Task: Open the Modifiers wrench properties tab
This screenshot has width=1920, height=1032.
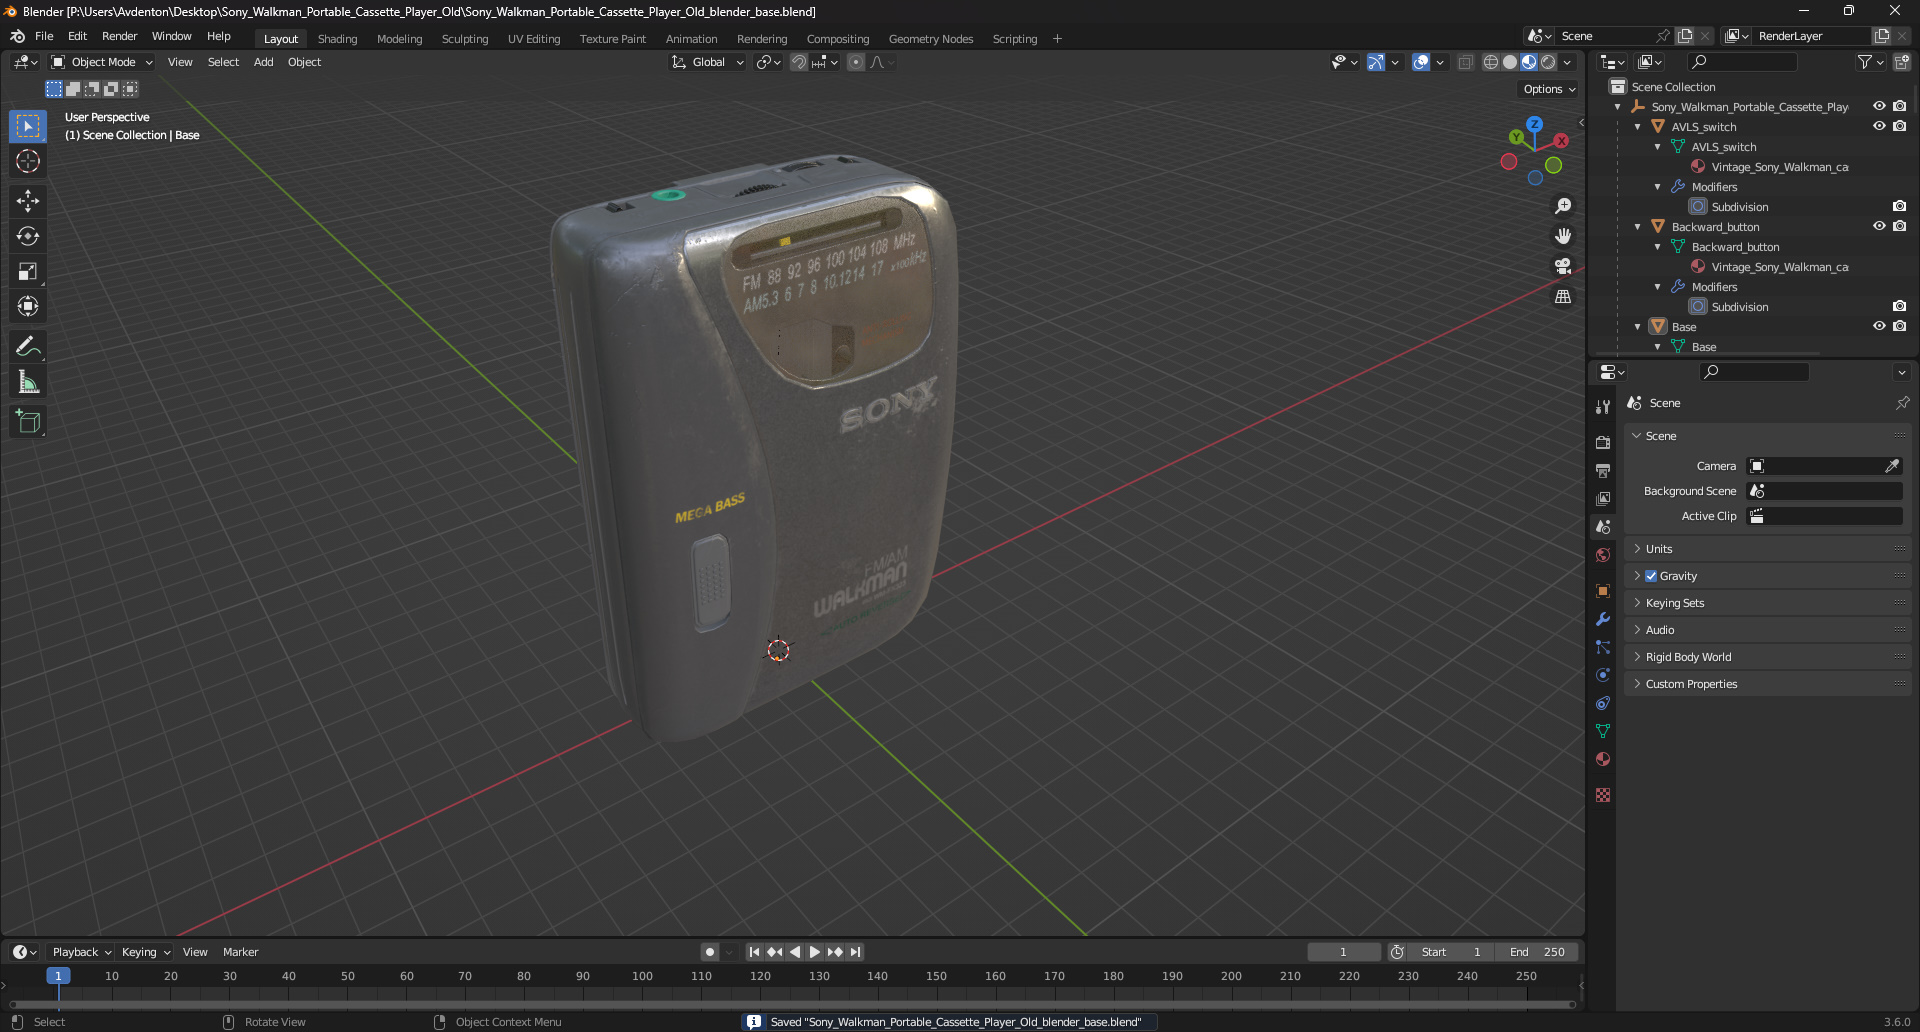Action: point(1603,619)
